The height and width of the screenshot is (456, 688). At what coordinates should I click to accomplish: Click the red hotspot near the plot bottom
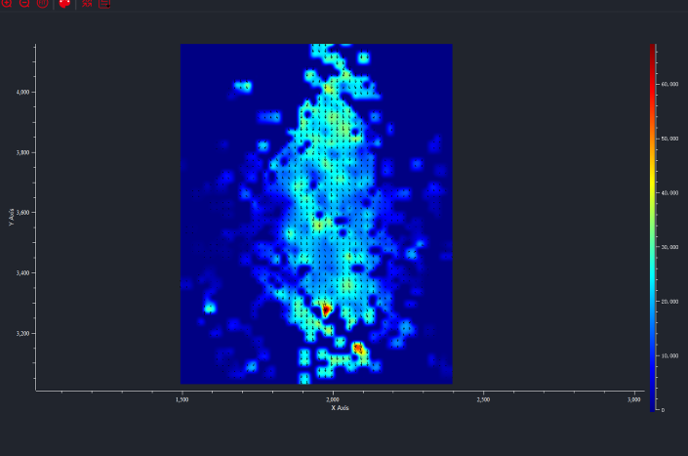[x=358, y=348]
